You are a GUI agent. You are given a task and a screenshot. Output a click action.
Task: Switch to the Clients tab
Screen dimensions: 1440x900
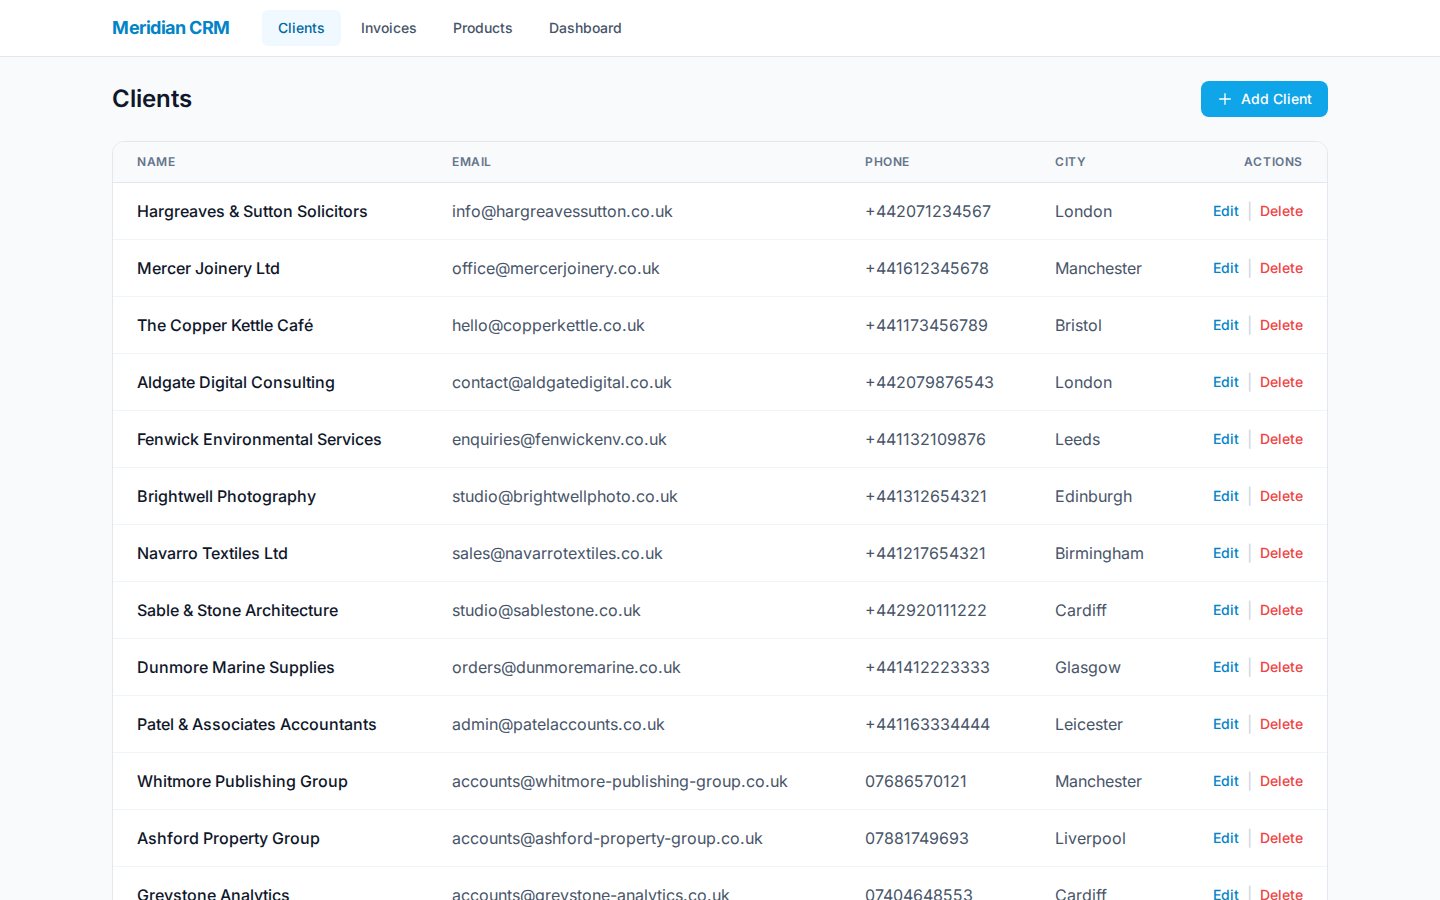[x=301, y=28]
